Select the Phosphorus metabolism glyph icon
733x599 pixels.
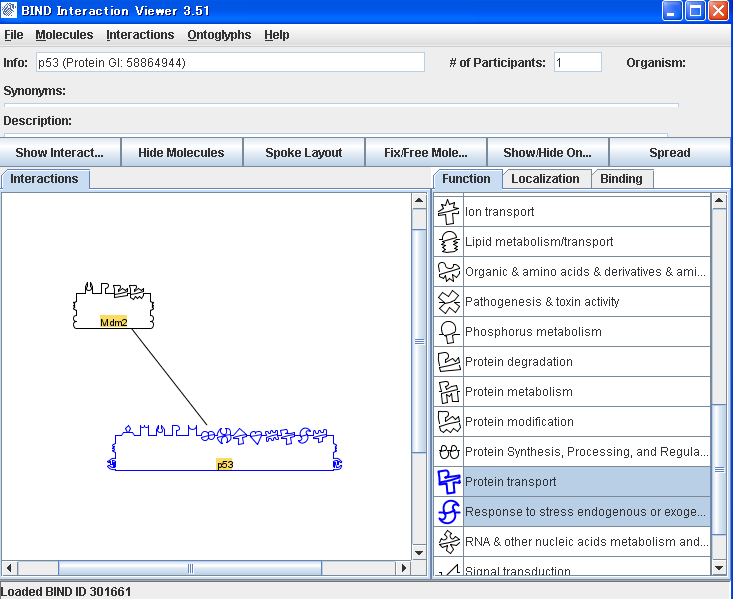pos(448,332)
